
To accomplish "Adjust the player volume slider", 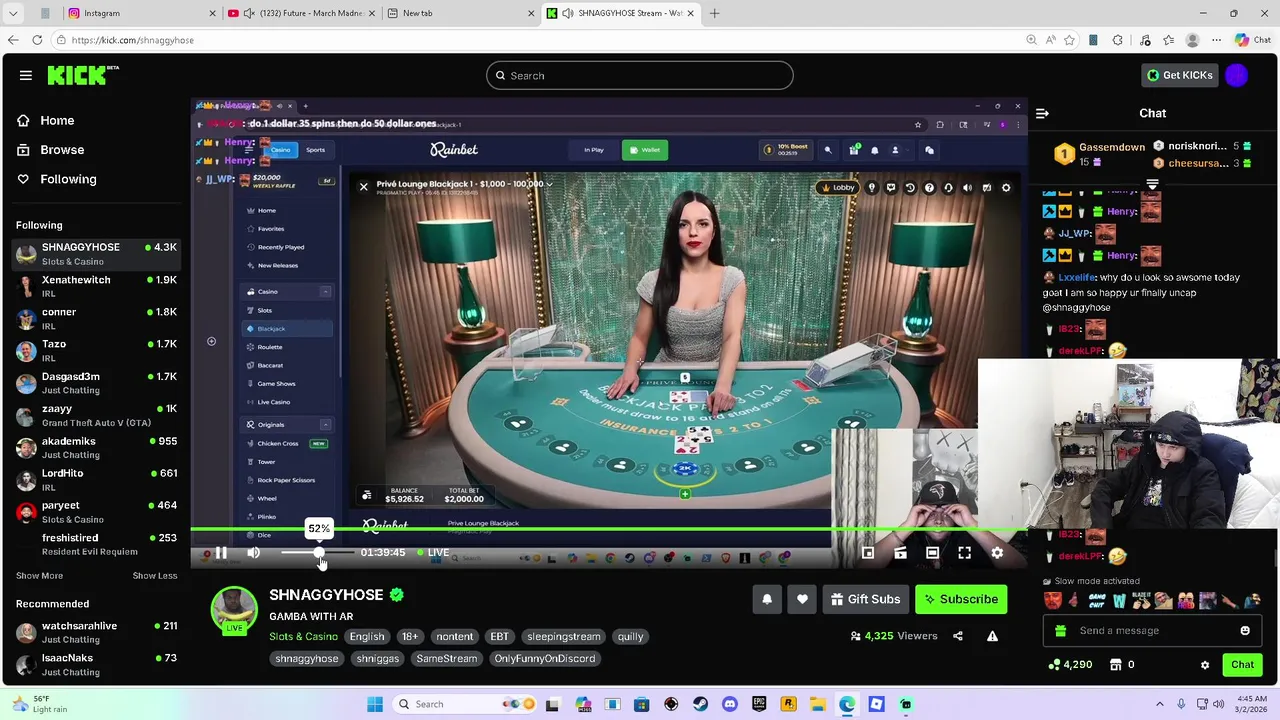I will 317,553.
